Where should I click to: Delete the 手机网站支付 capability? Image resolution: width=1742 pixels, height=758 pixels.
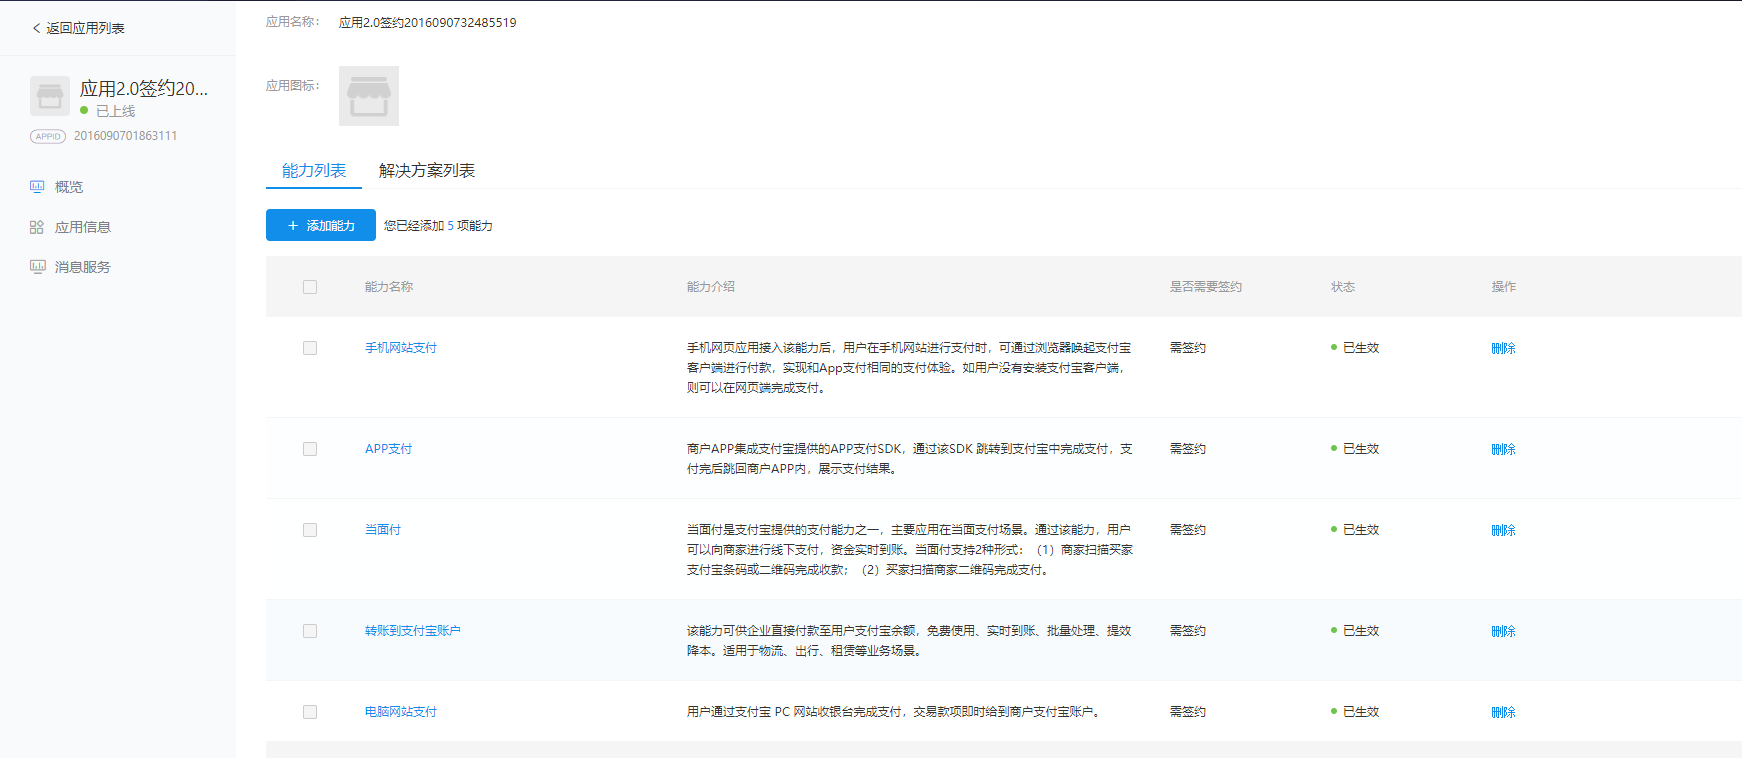[x=1503, y=348]
